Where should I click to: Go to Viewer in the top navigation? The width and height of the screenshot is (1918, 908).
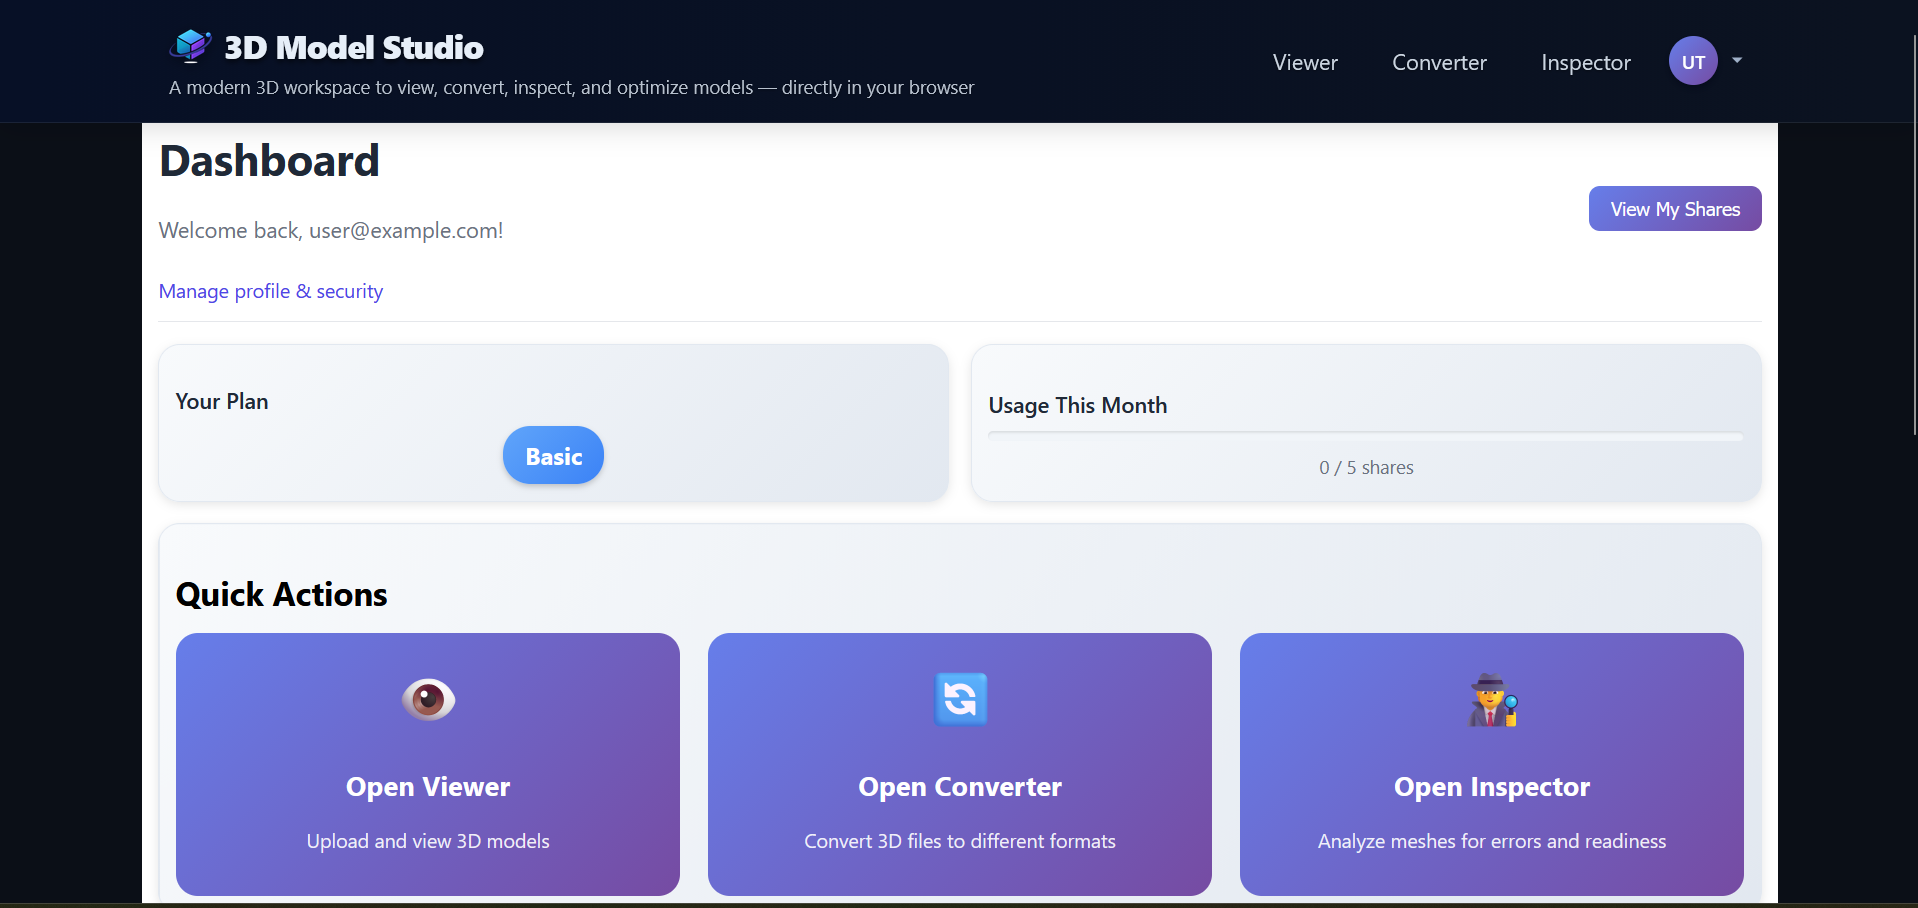point(1304,62)
